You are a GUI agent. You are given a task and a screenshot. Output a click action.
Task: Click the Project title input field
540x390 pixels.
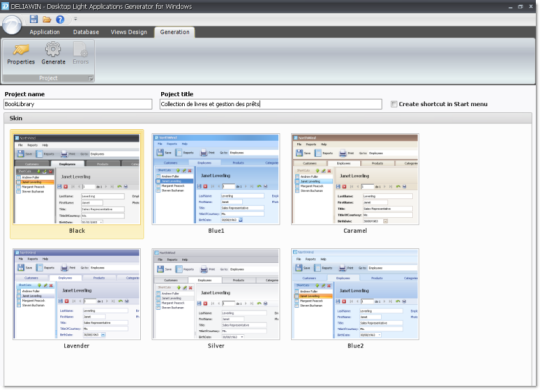pyautogui.click(x=271, y=104)
